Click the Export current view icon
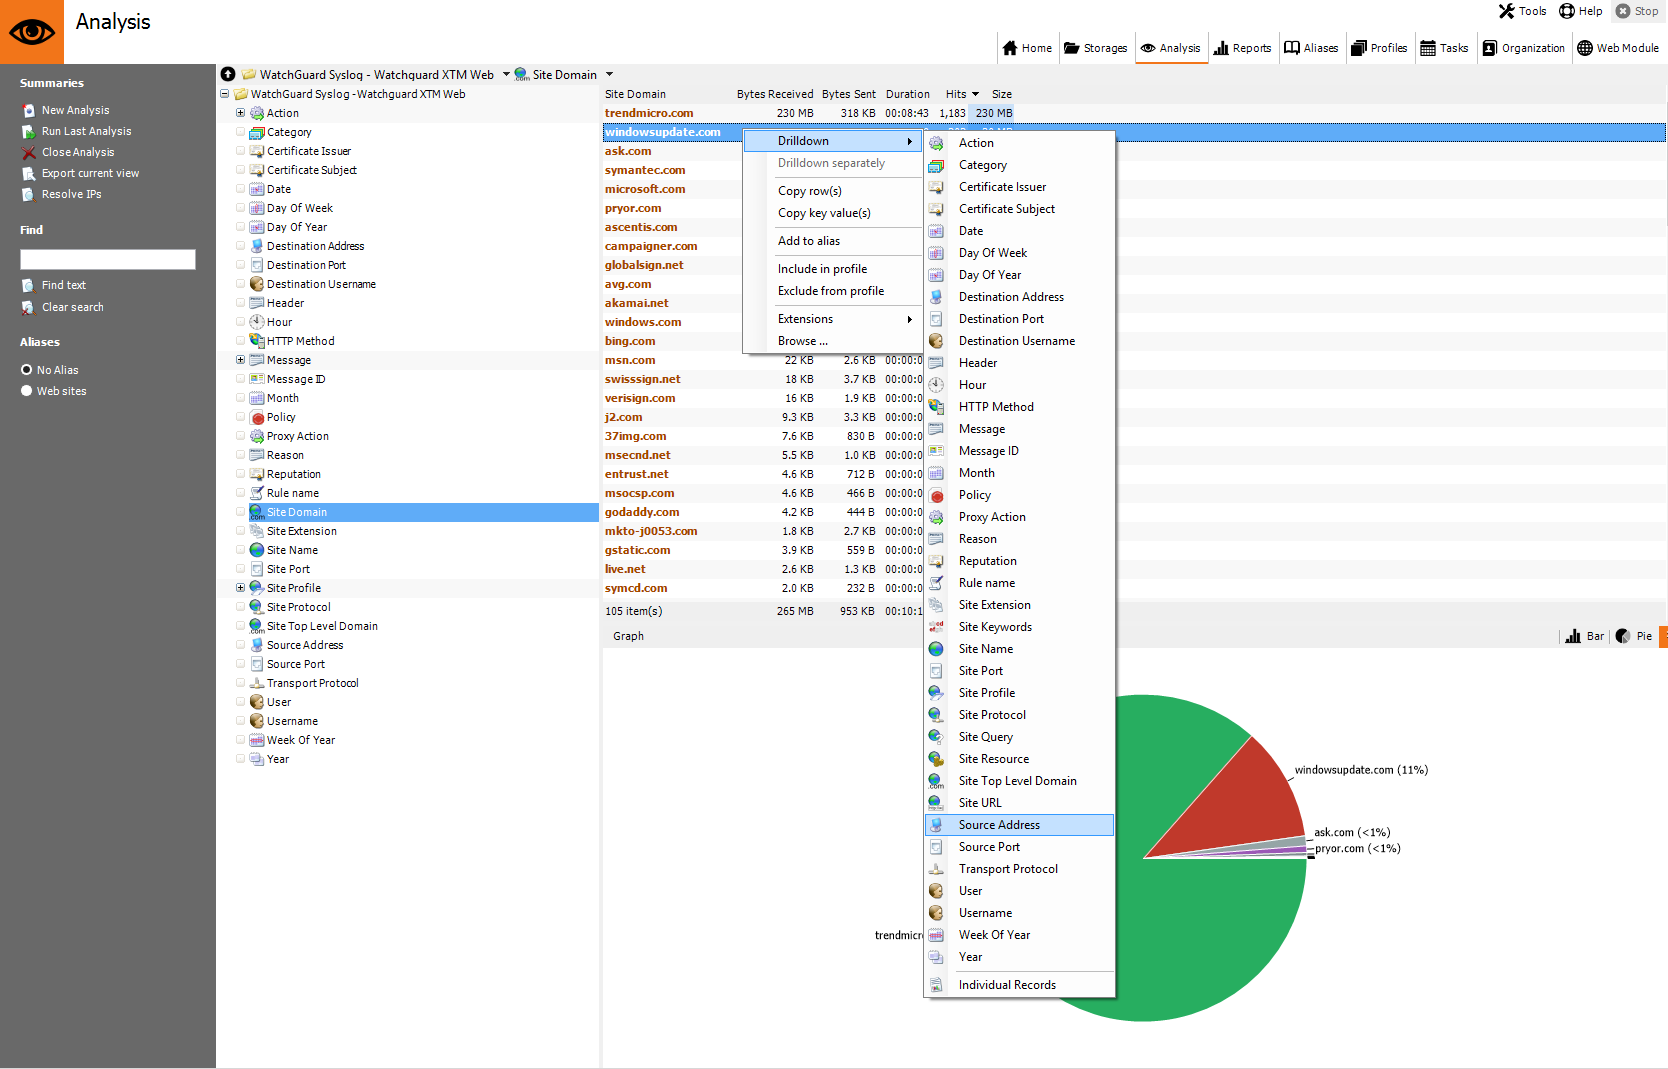The image size is (1668, 1069). (x=28, y=173)
